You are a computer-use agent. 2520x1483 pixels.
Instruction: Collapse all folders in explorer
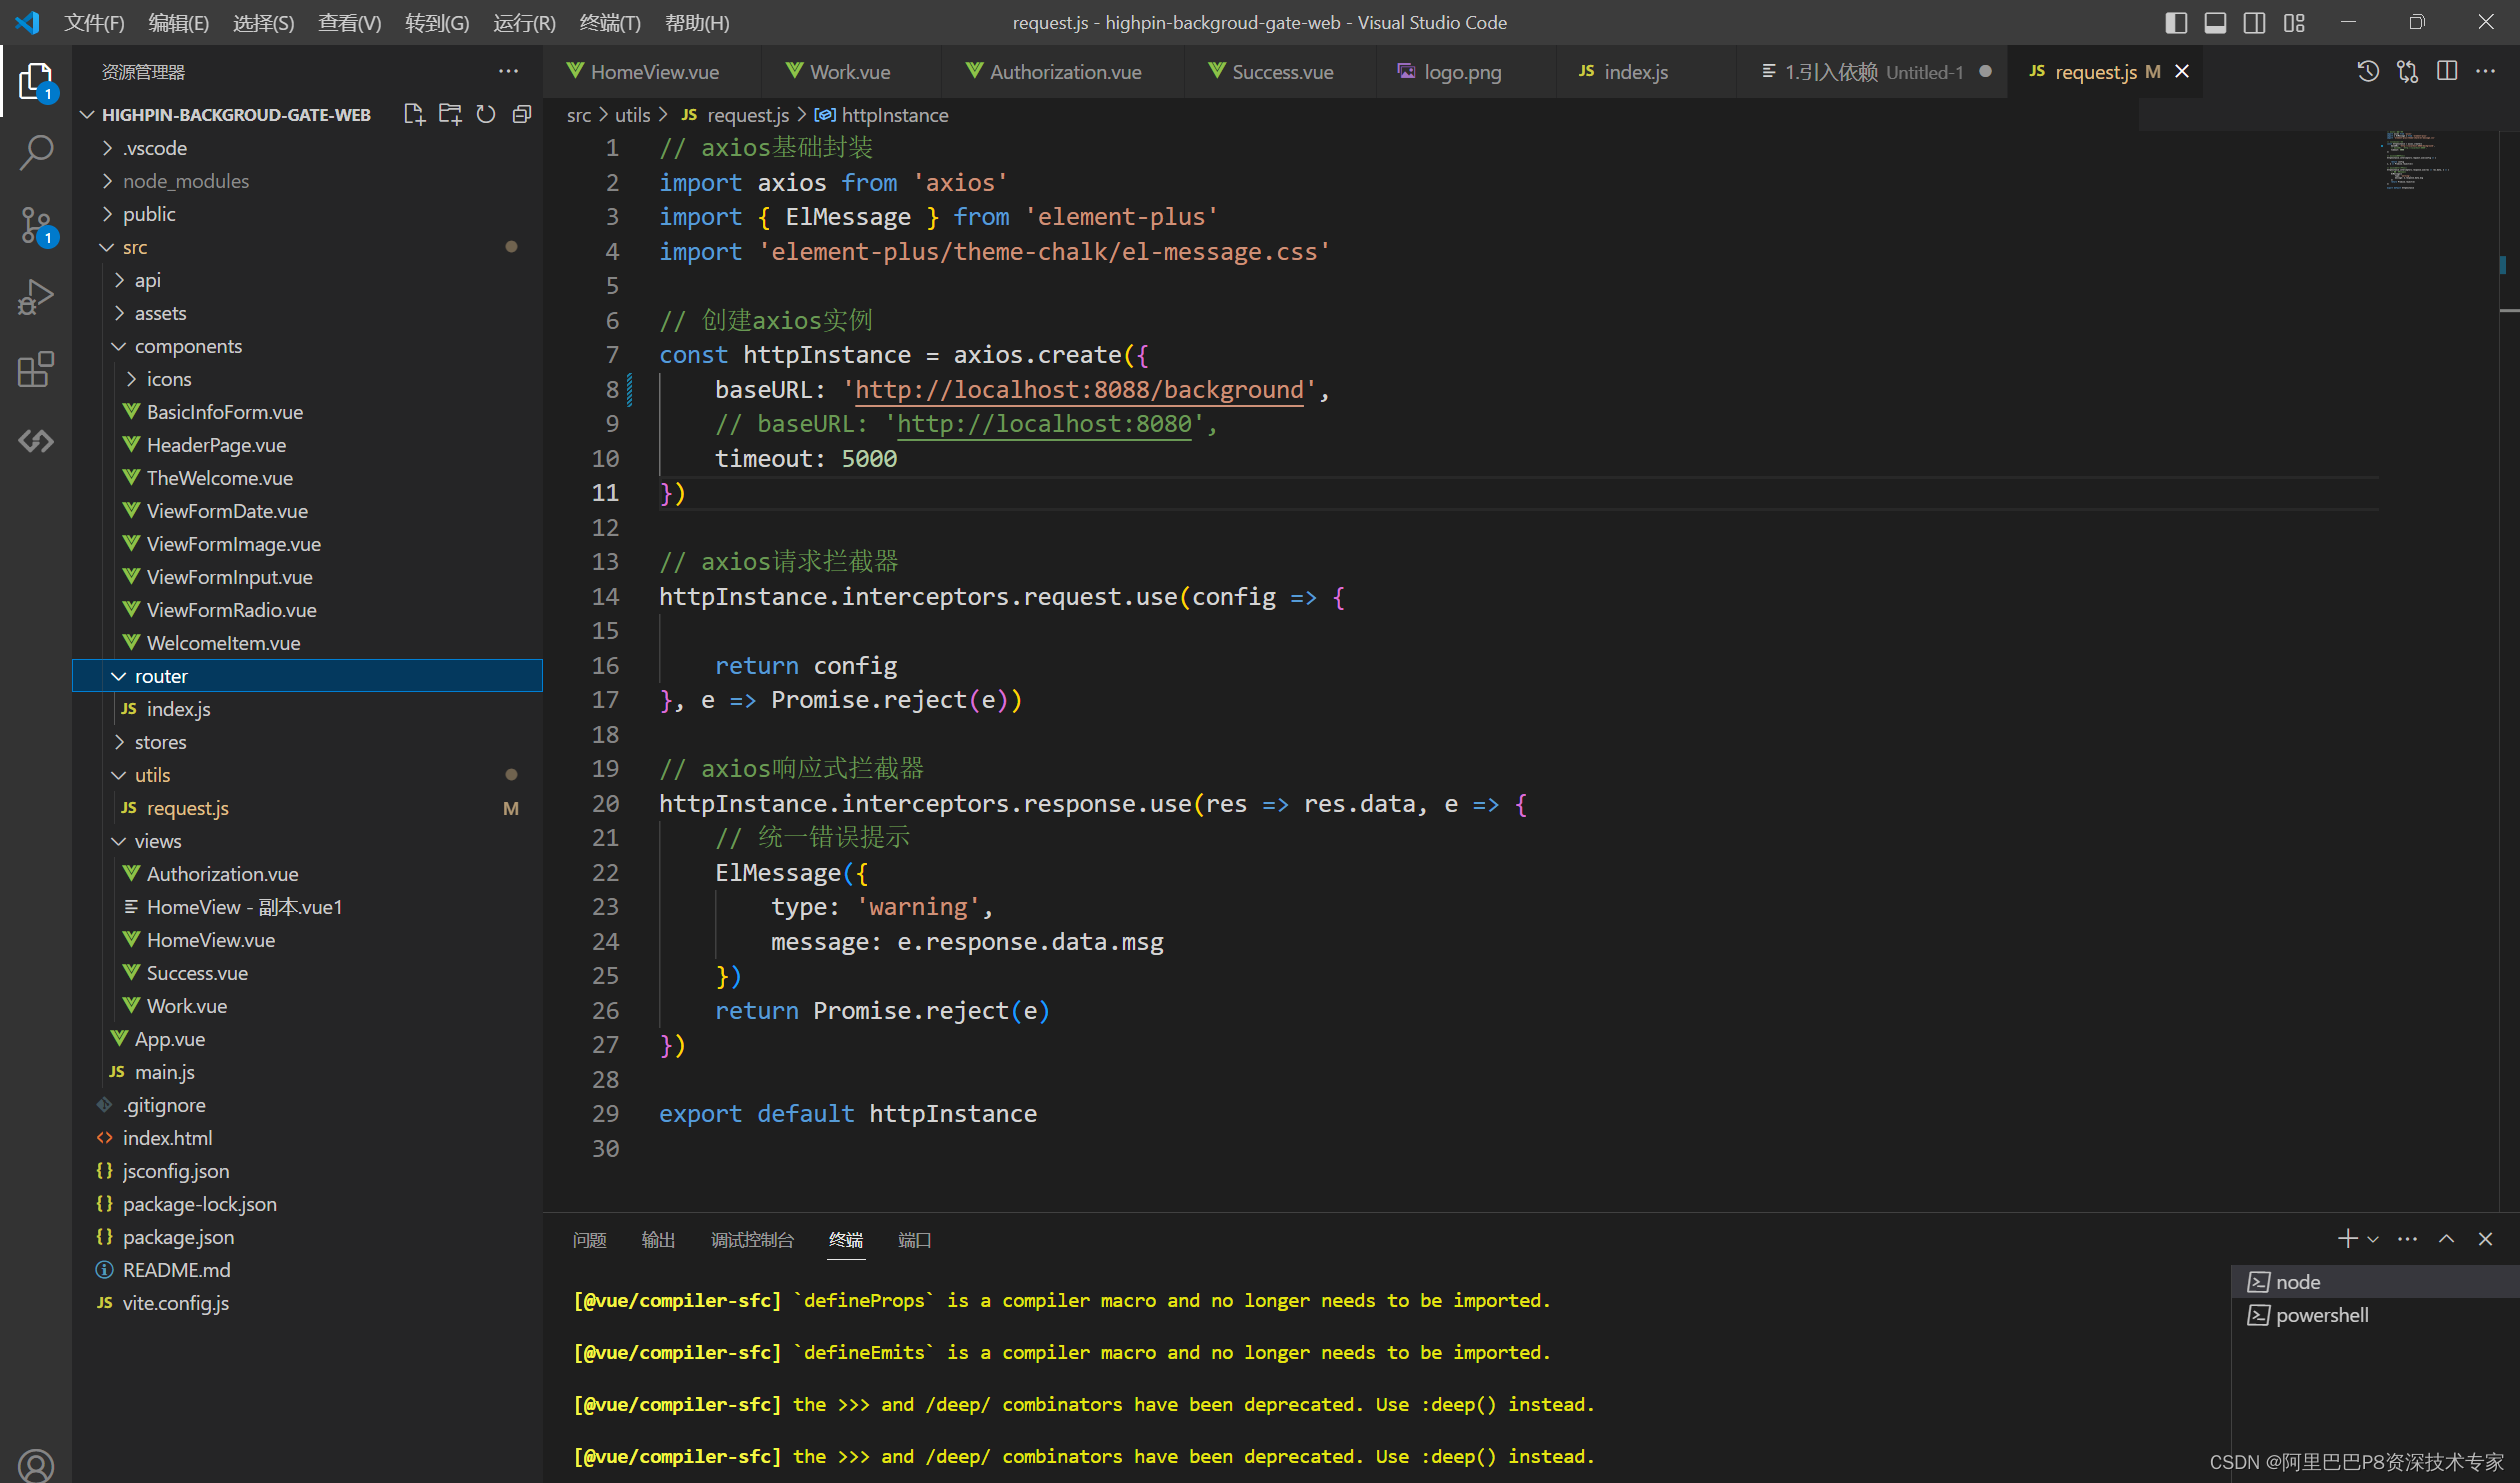pos(522,115)
